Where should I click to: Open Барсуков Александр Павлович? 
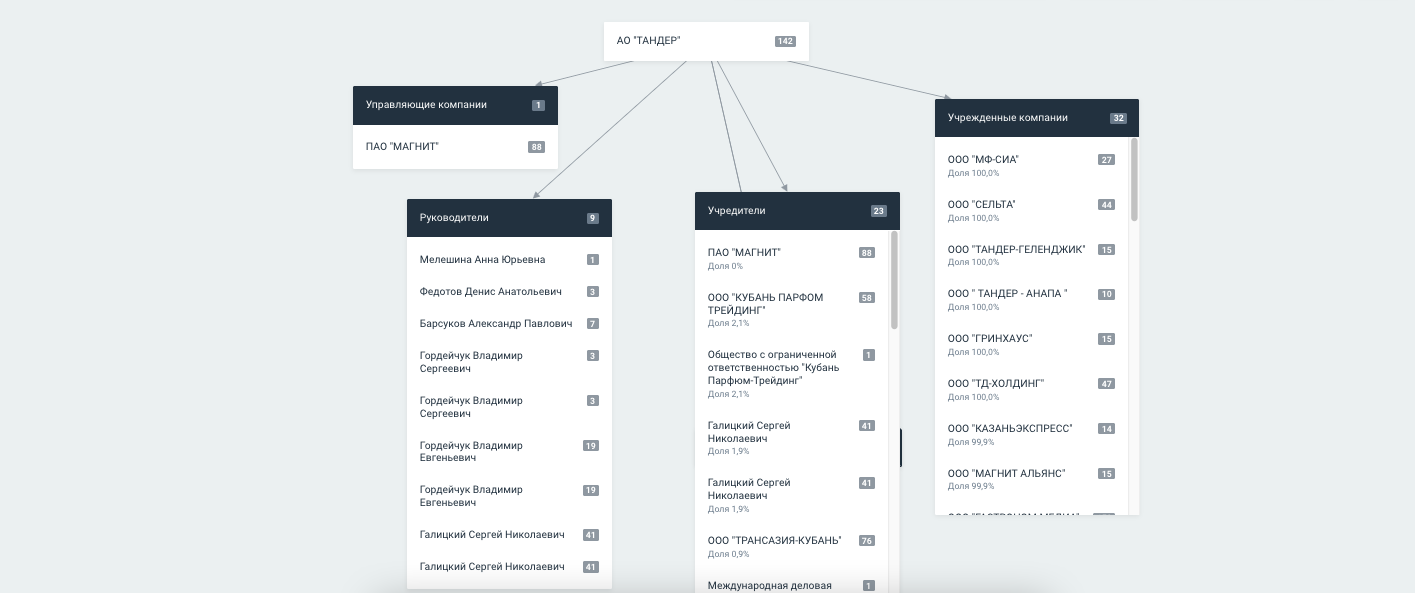coord(496,324)
